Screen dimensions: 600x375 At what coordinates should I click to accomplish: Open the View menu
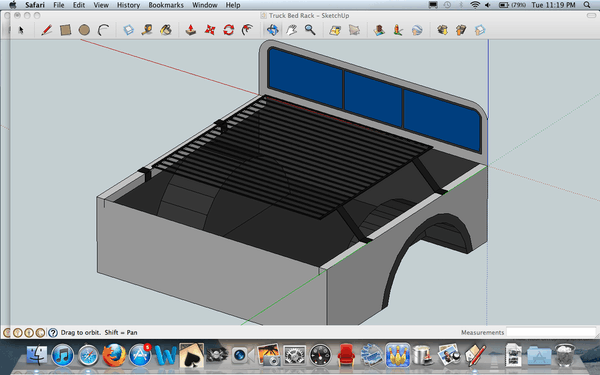point(101,5)
